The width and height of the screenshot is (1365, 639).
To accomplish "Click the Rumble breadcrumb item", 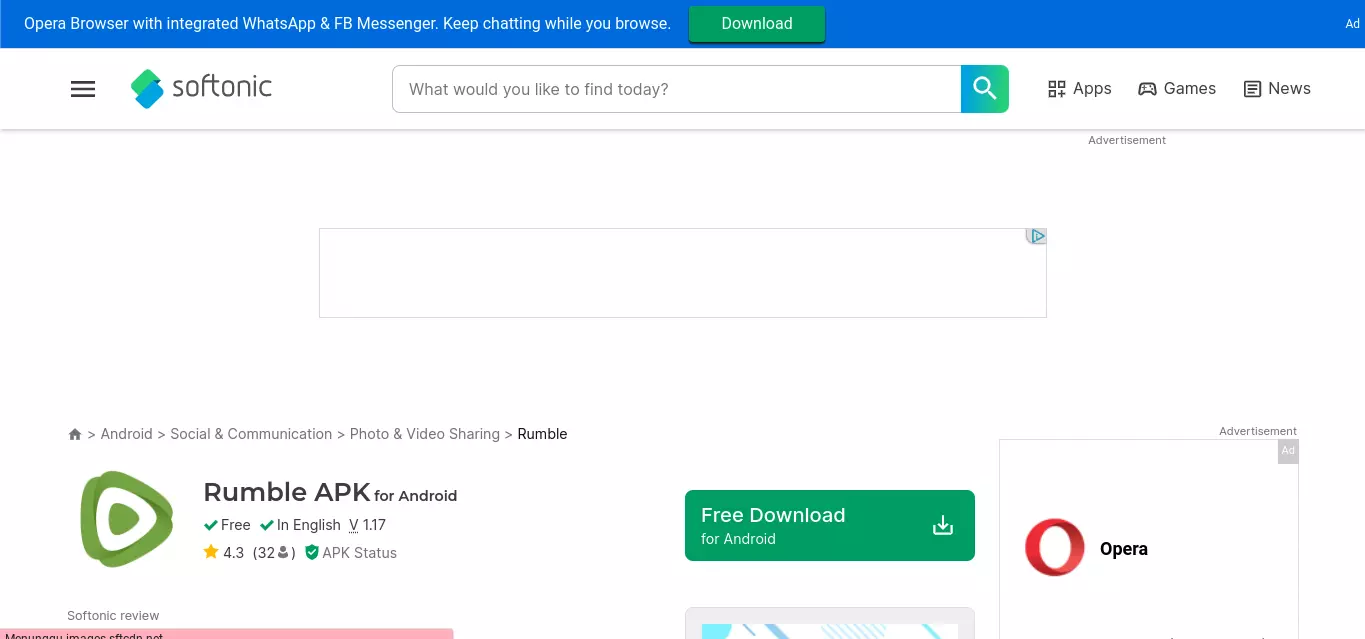I will pos(542,434).
